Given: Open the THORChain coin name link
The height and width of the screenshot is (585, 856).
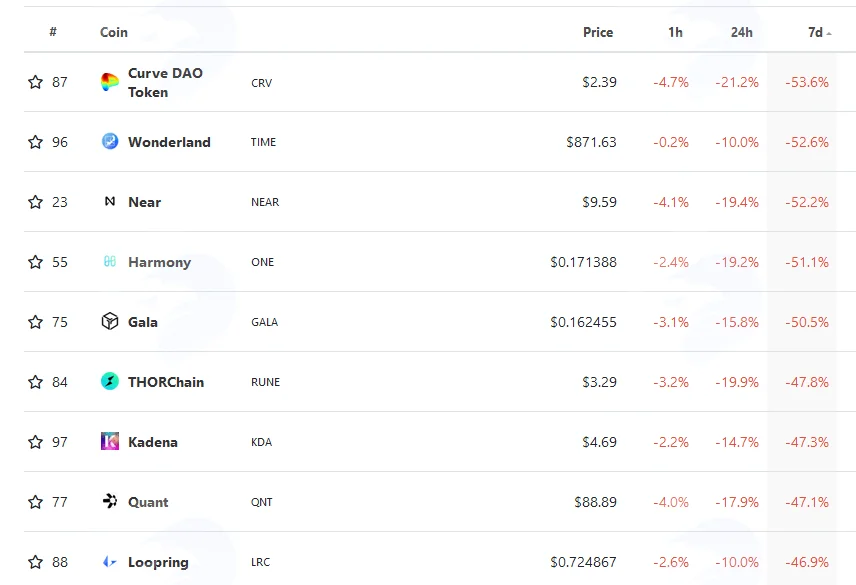Looking at the screenshot, I should [x=166, y=382].
